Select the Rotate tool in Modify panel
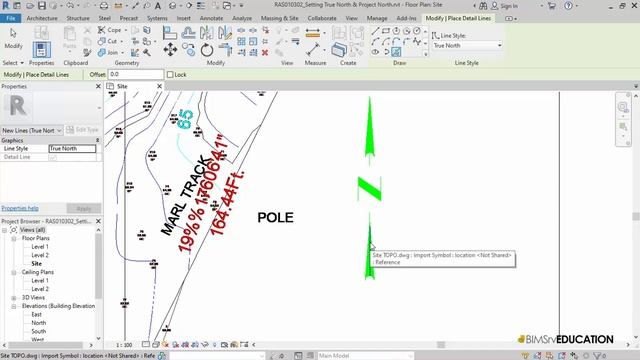 [x=207, y=50]
